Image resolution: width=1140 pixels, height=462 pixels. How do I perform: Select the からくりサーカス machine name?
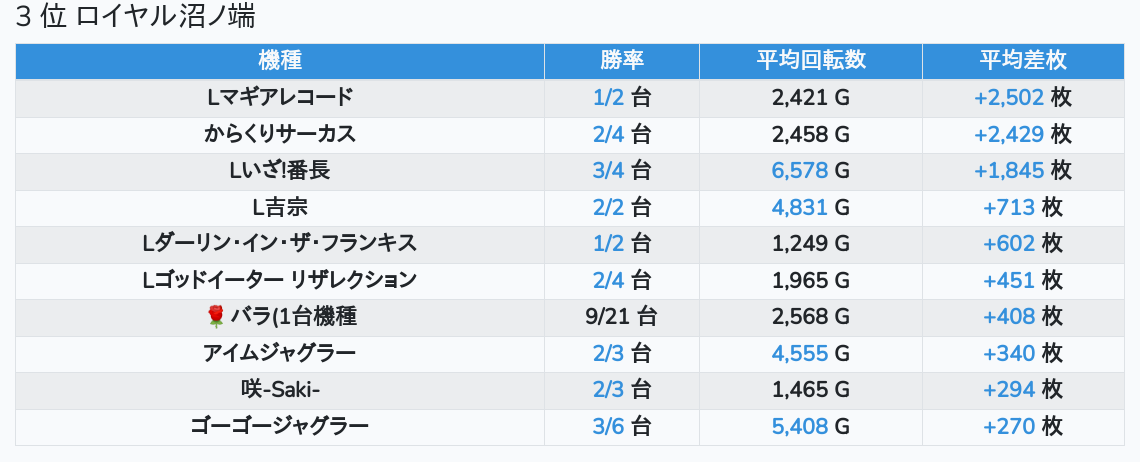click(280, 134)
